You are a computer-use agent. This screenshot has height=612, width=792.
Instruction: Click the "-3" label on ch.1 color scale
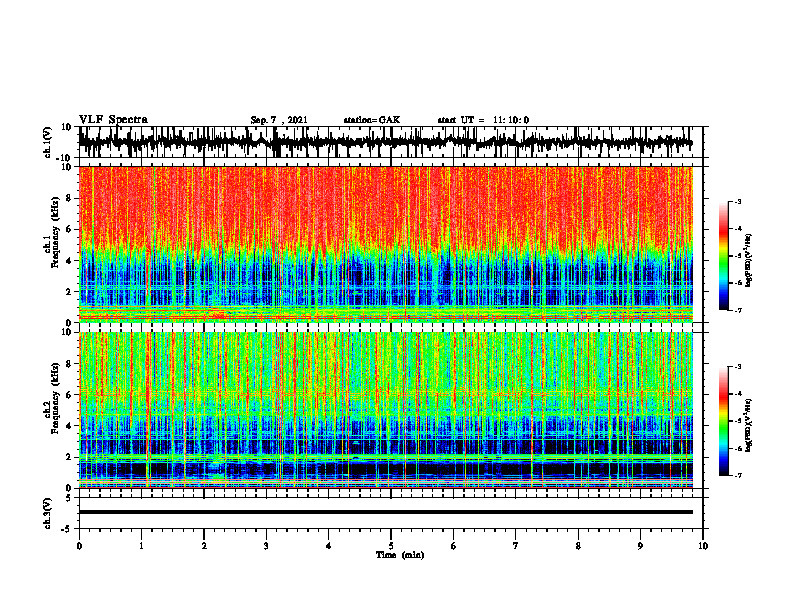click(x=737, y=201)
